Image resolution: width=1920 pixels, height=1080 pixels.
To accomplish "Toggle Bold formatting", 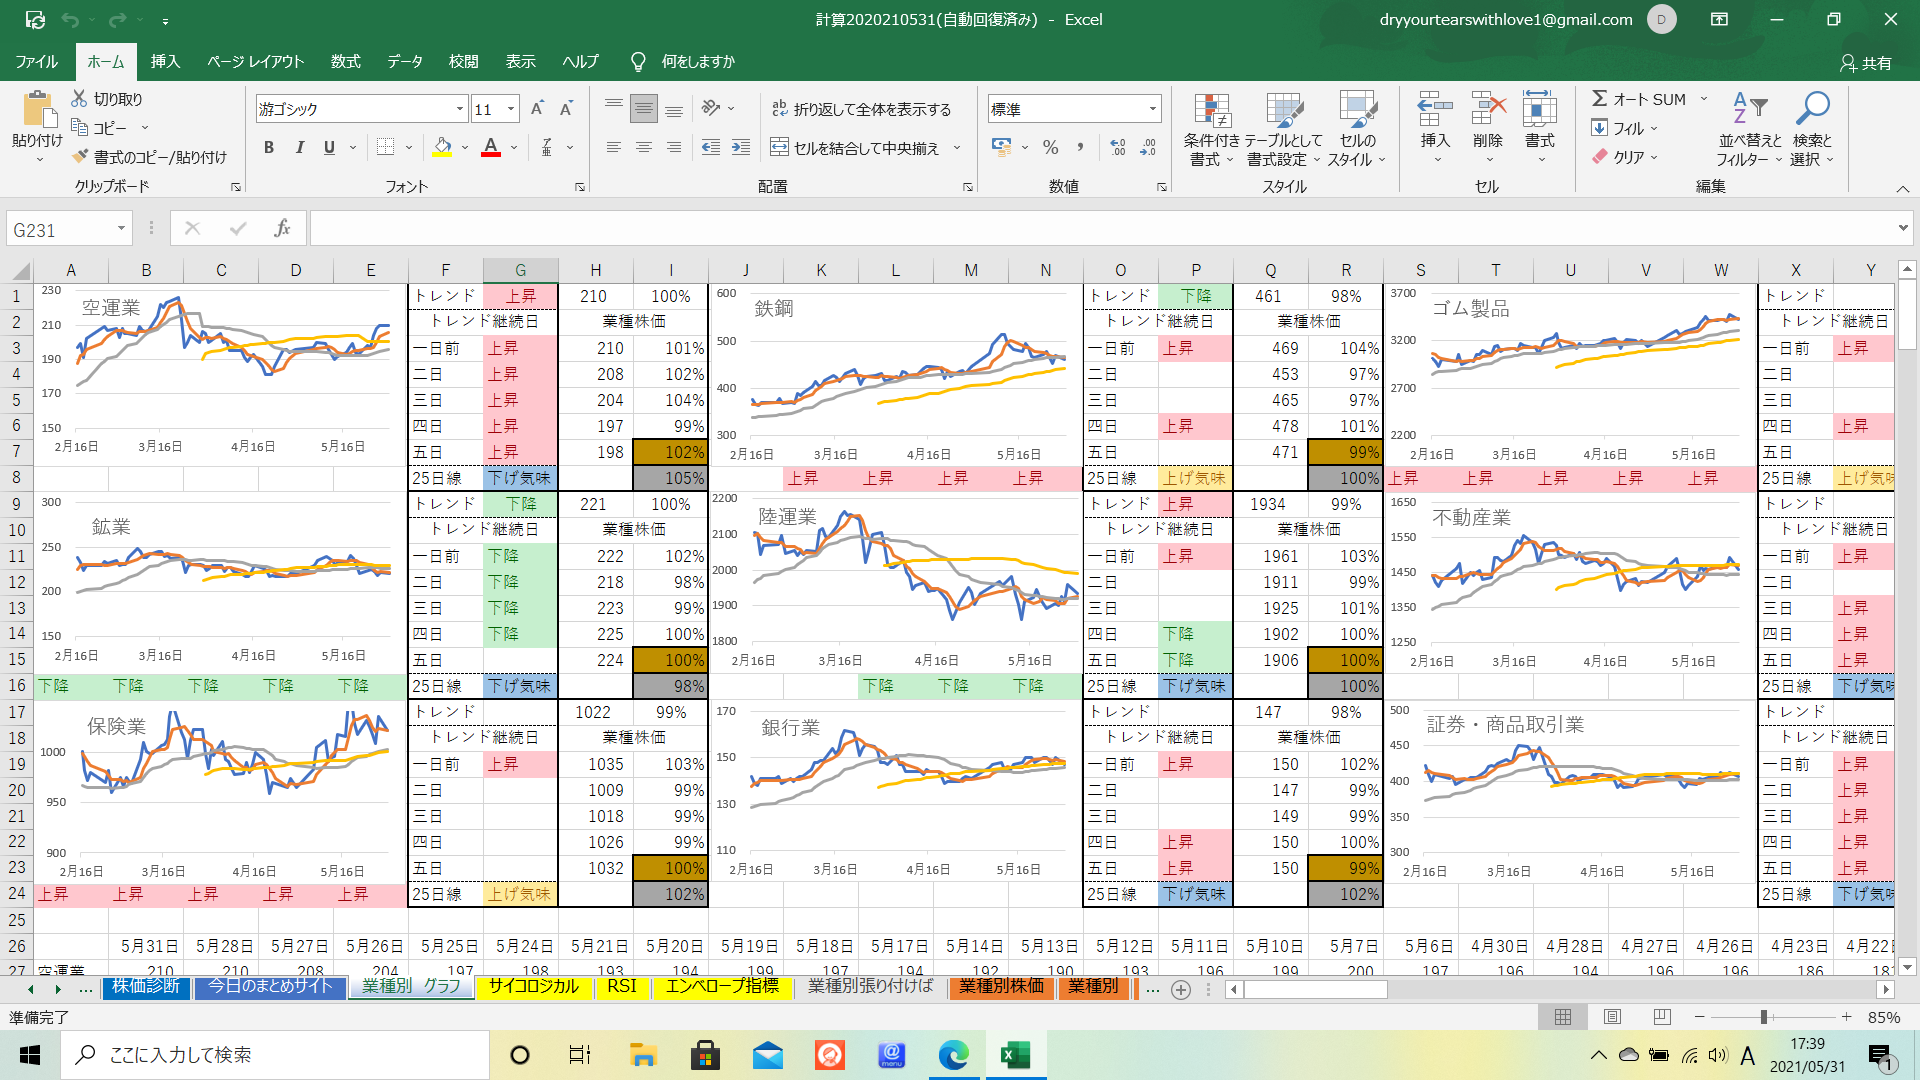I will click(269, 148).
